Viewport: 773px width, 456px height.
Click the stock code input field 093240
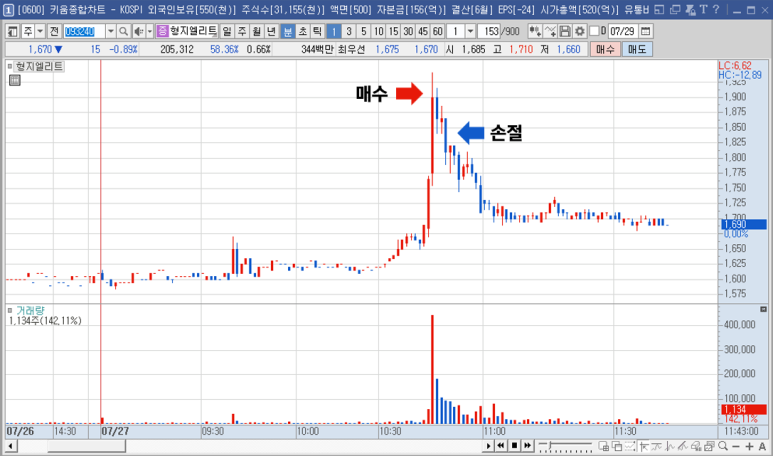[84, 32]
